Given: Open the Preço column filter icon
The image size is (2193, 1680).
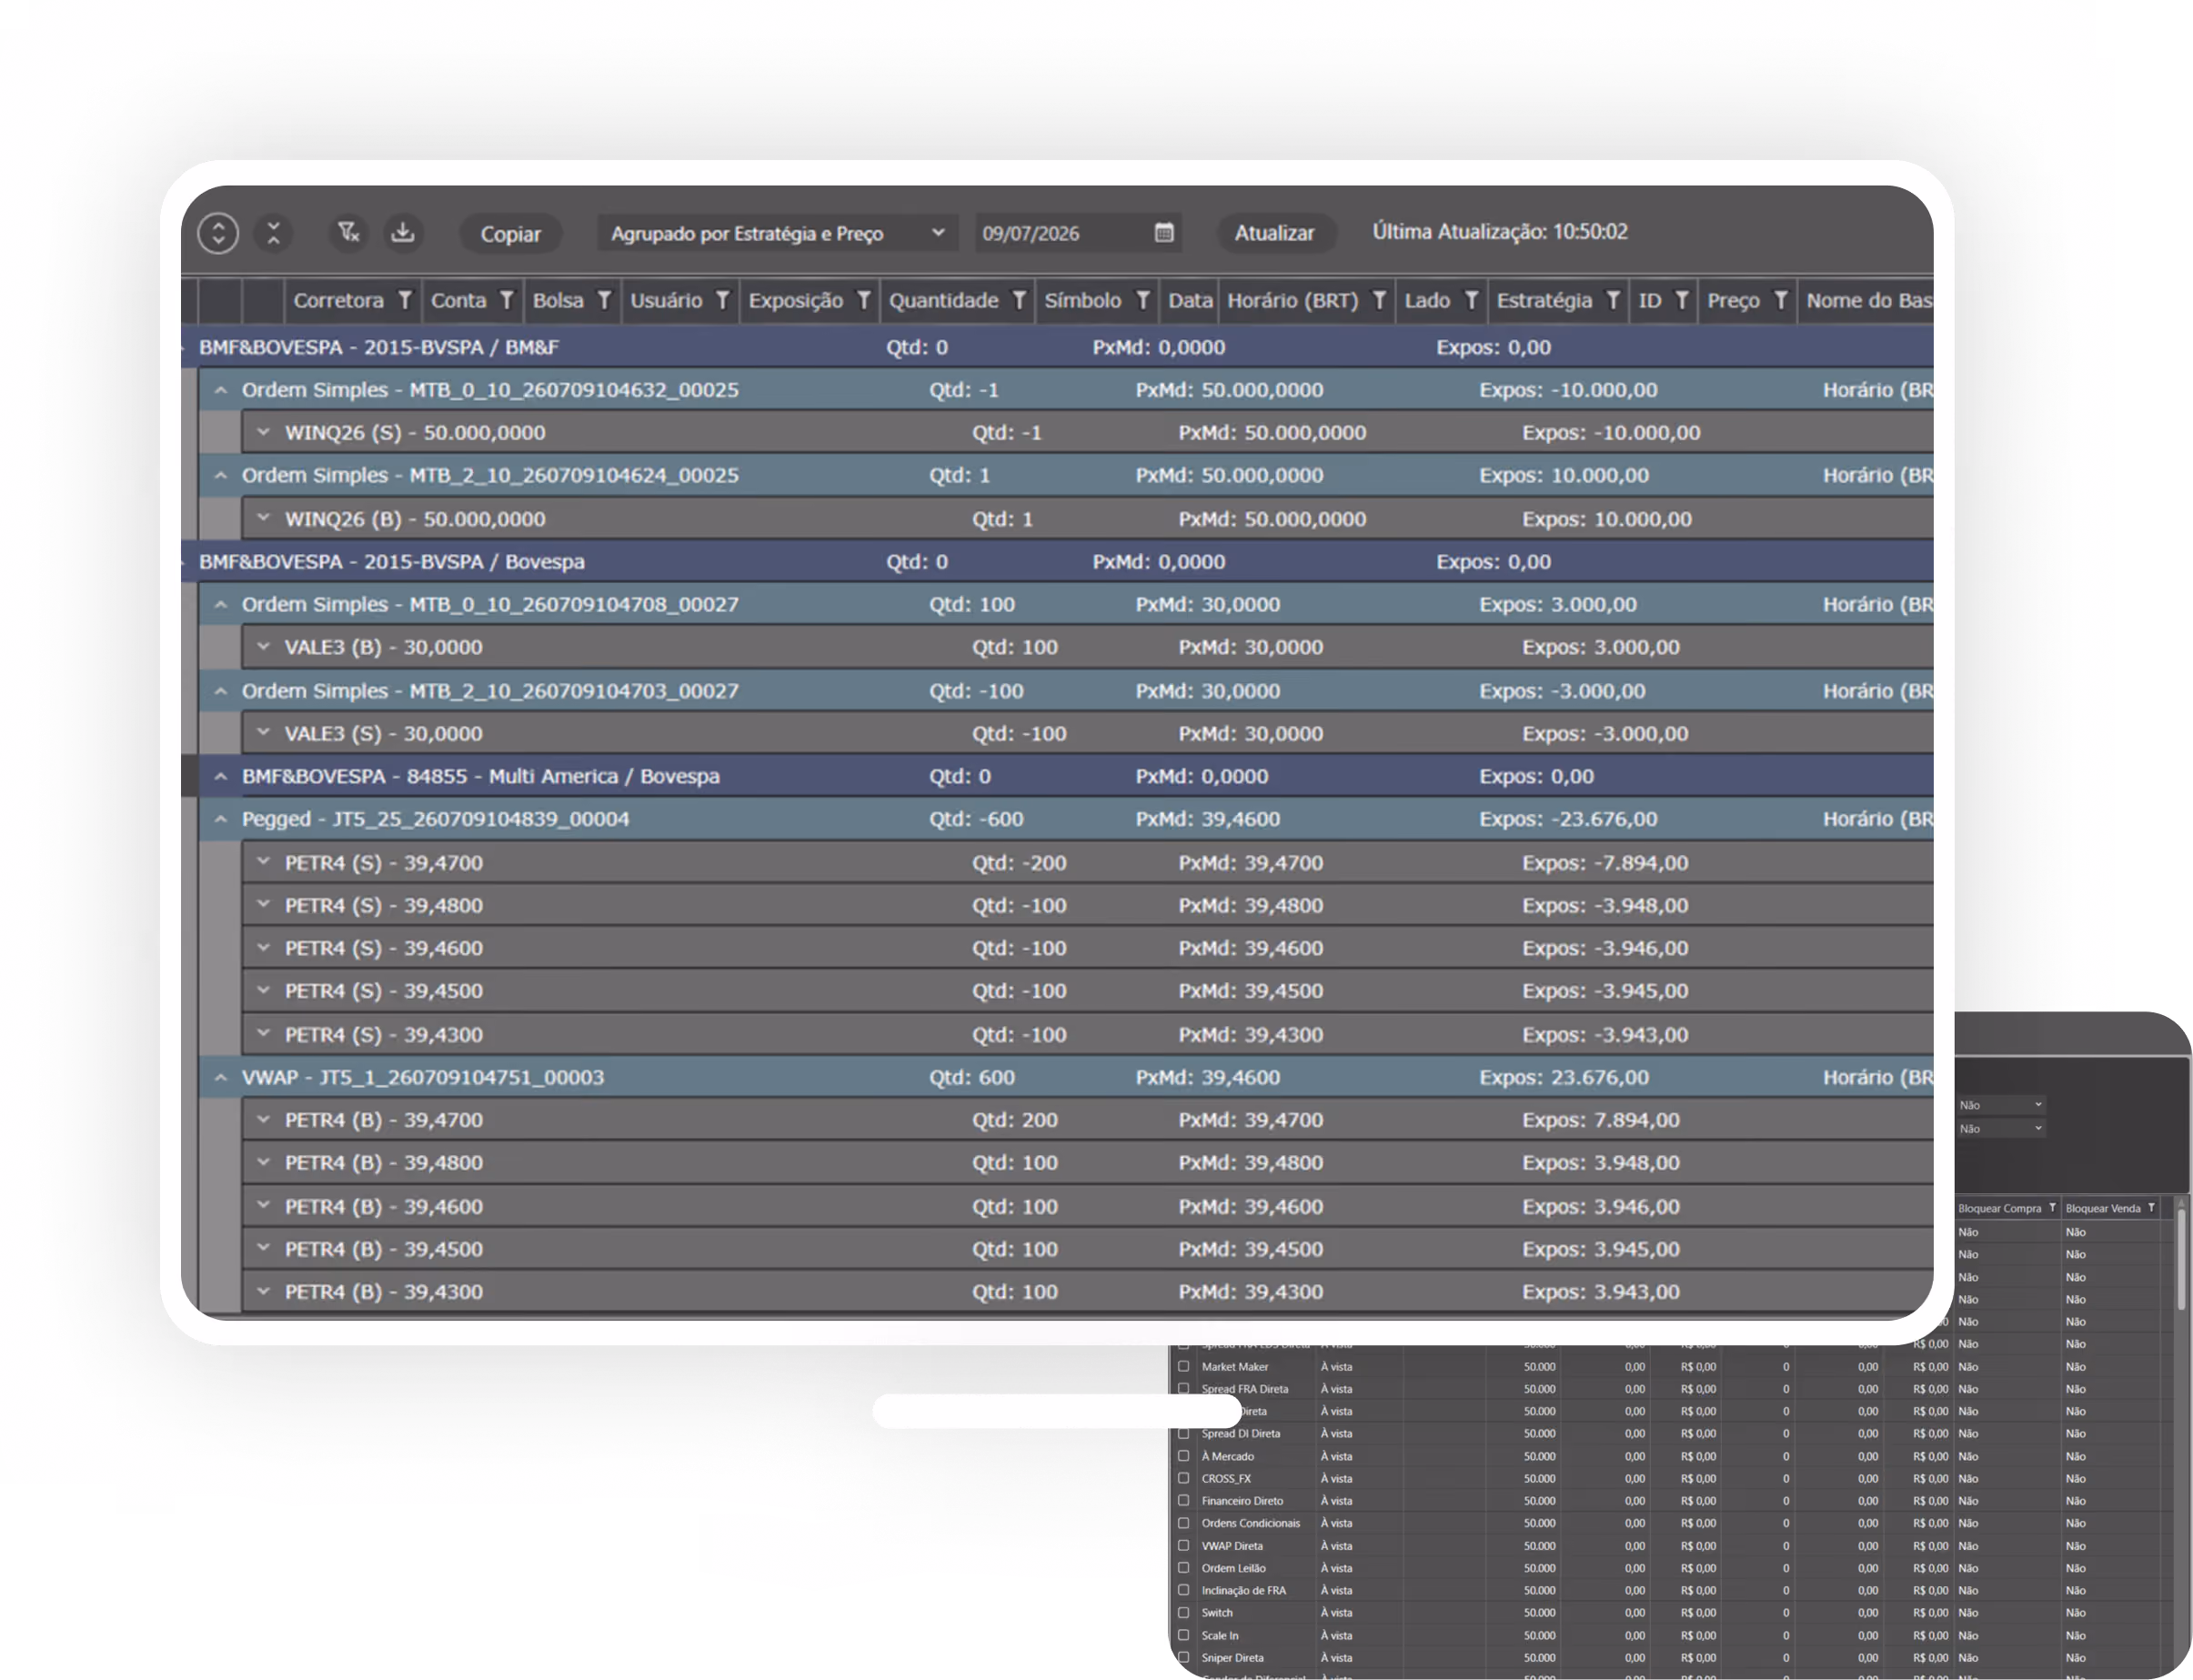Looking at the screenshot, I should click(x=1780, y=300).
